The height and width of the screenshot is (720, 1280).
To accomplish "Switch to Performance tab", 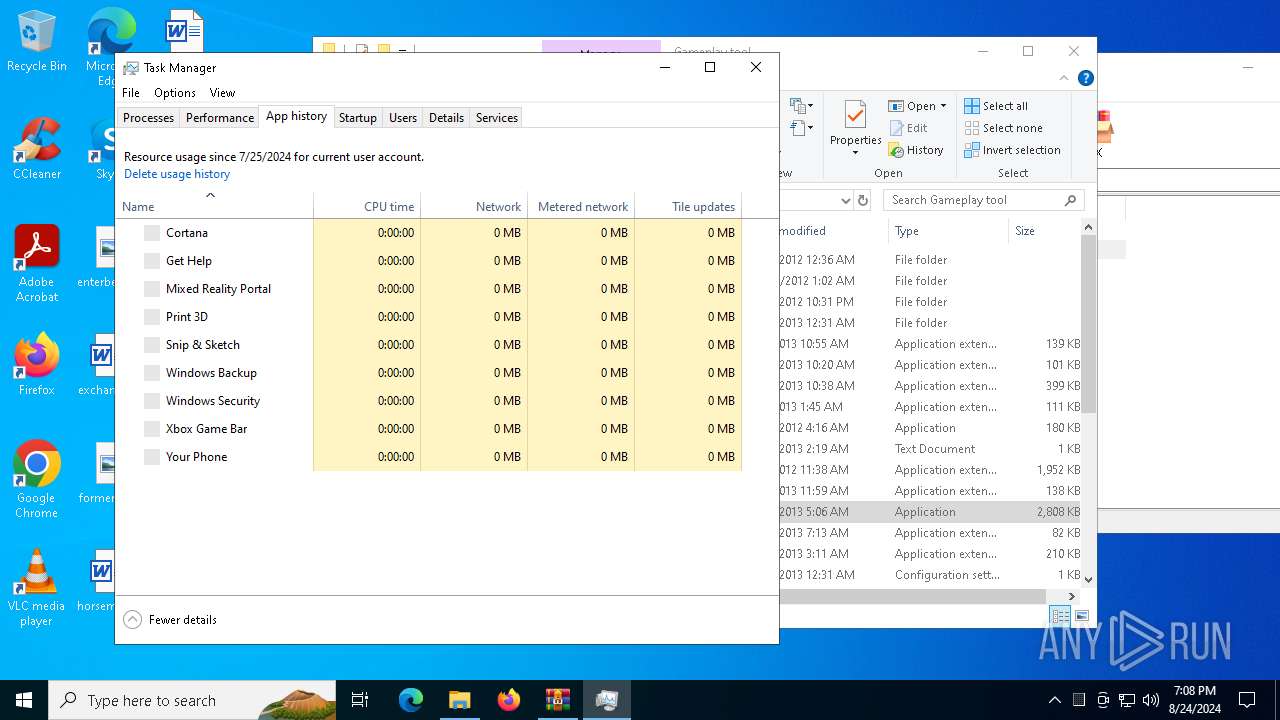I will [x=220, y=118].
